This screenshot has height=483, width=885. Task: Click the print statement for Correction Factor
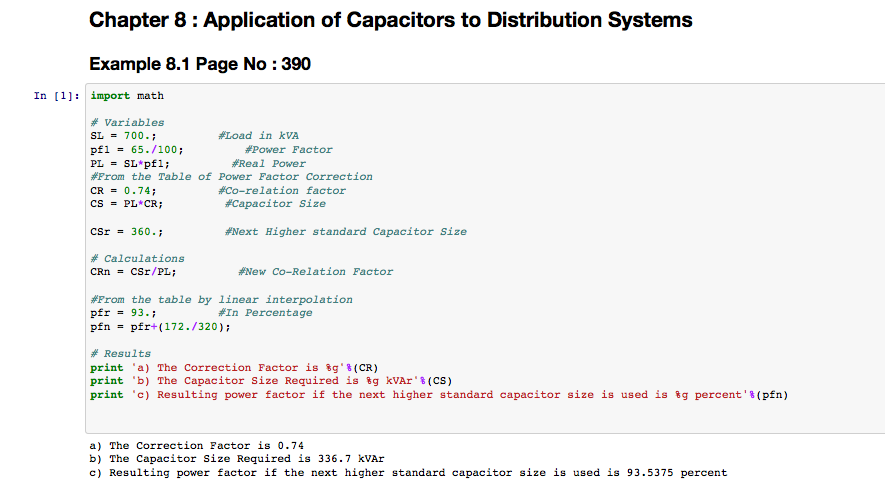pos(233,367)
